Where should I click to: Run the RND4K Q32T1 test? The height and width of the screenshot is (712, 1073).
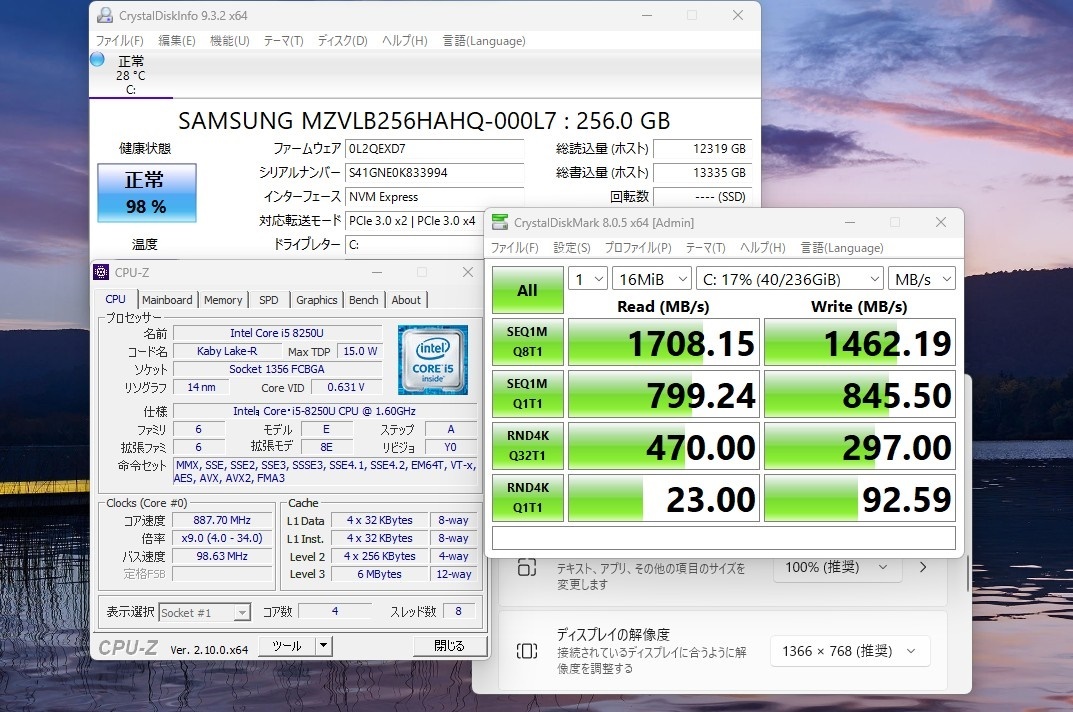(x=528, y=446)
